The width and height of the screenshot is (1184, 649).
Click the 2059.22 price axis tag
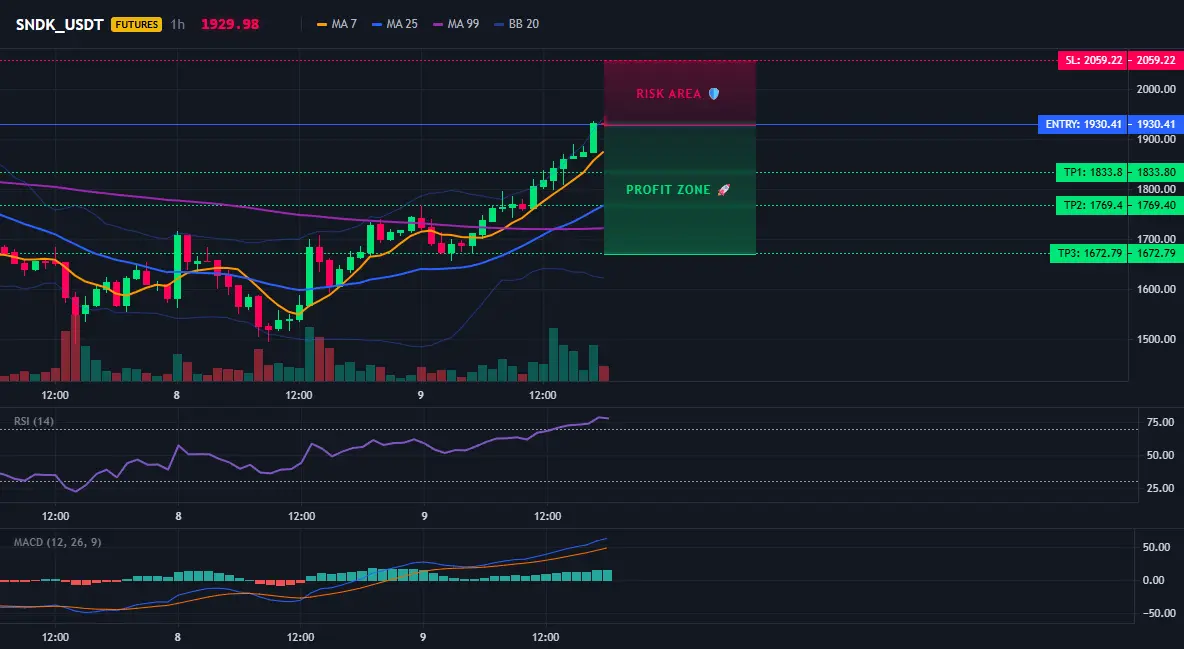1155,60
